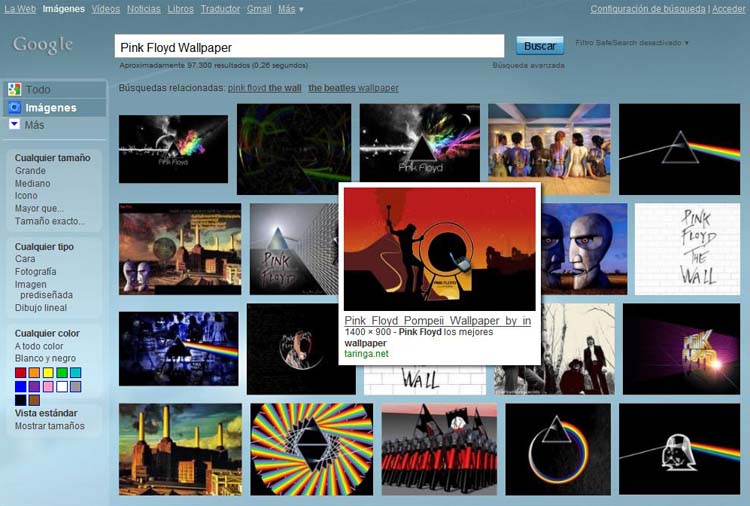Pick the blue color swatch
Viewport: 750px width, 506px height.
(21, 386)
